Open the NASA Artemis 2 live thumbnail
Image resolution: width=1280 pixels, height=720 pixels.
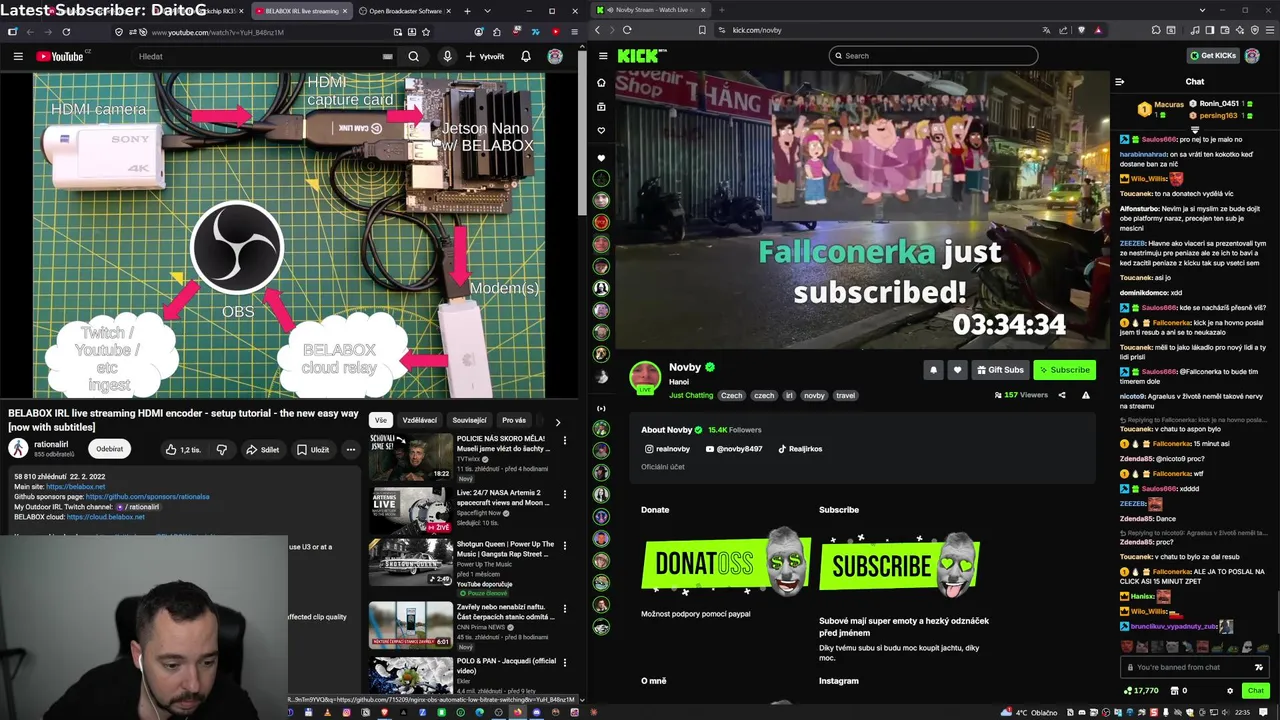411,511
